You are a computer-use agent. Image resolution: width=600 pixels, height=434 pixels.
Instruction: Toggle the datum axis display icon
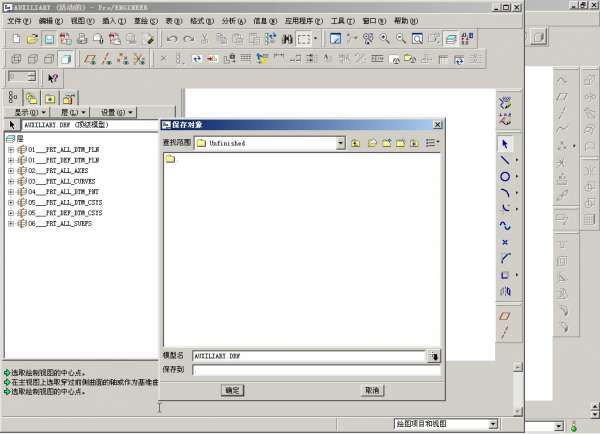[x=106, y=59]
